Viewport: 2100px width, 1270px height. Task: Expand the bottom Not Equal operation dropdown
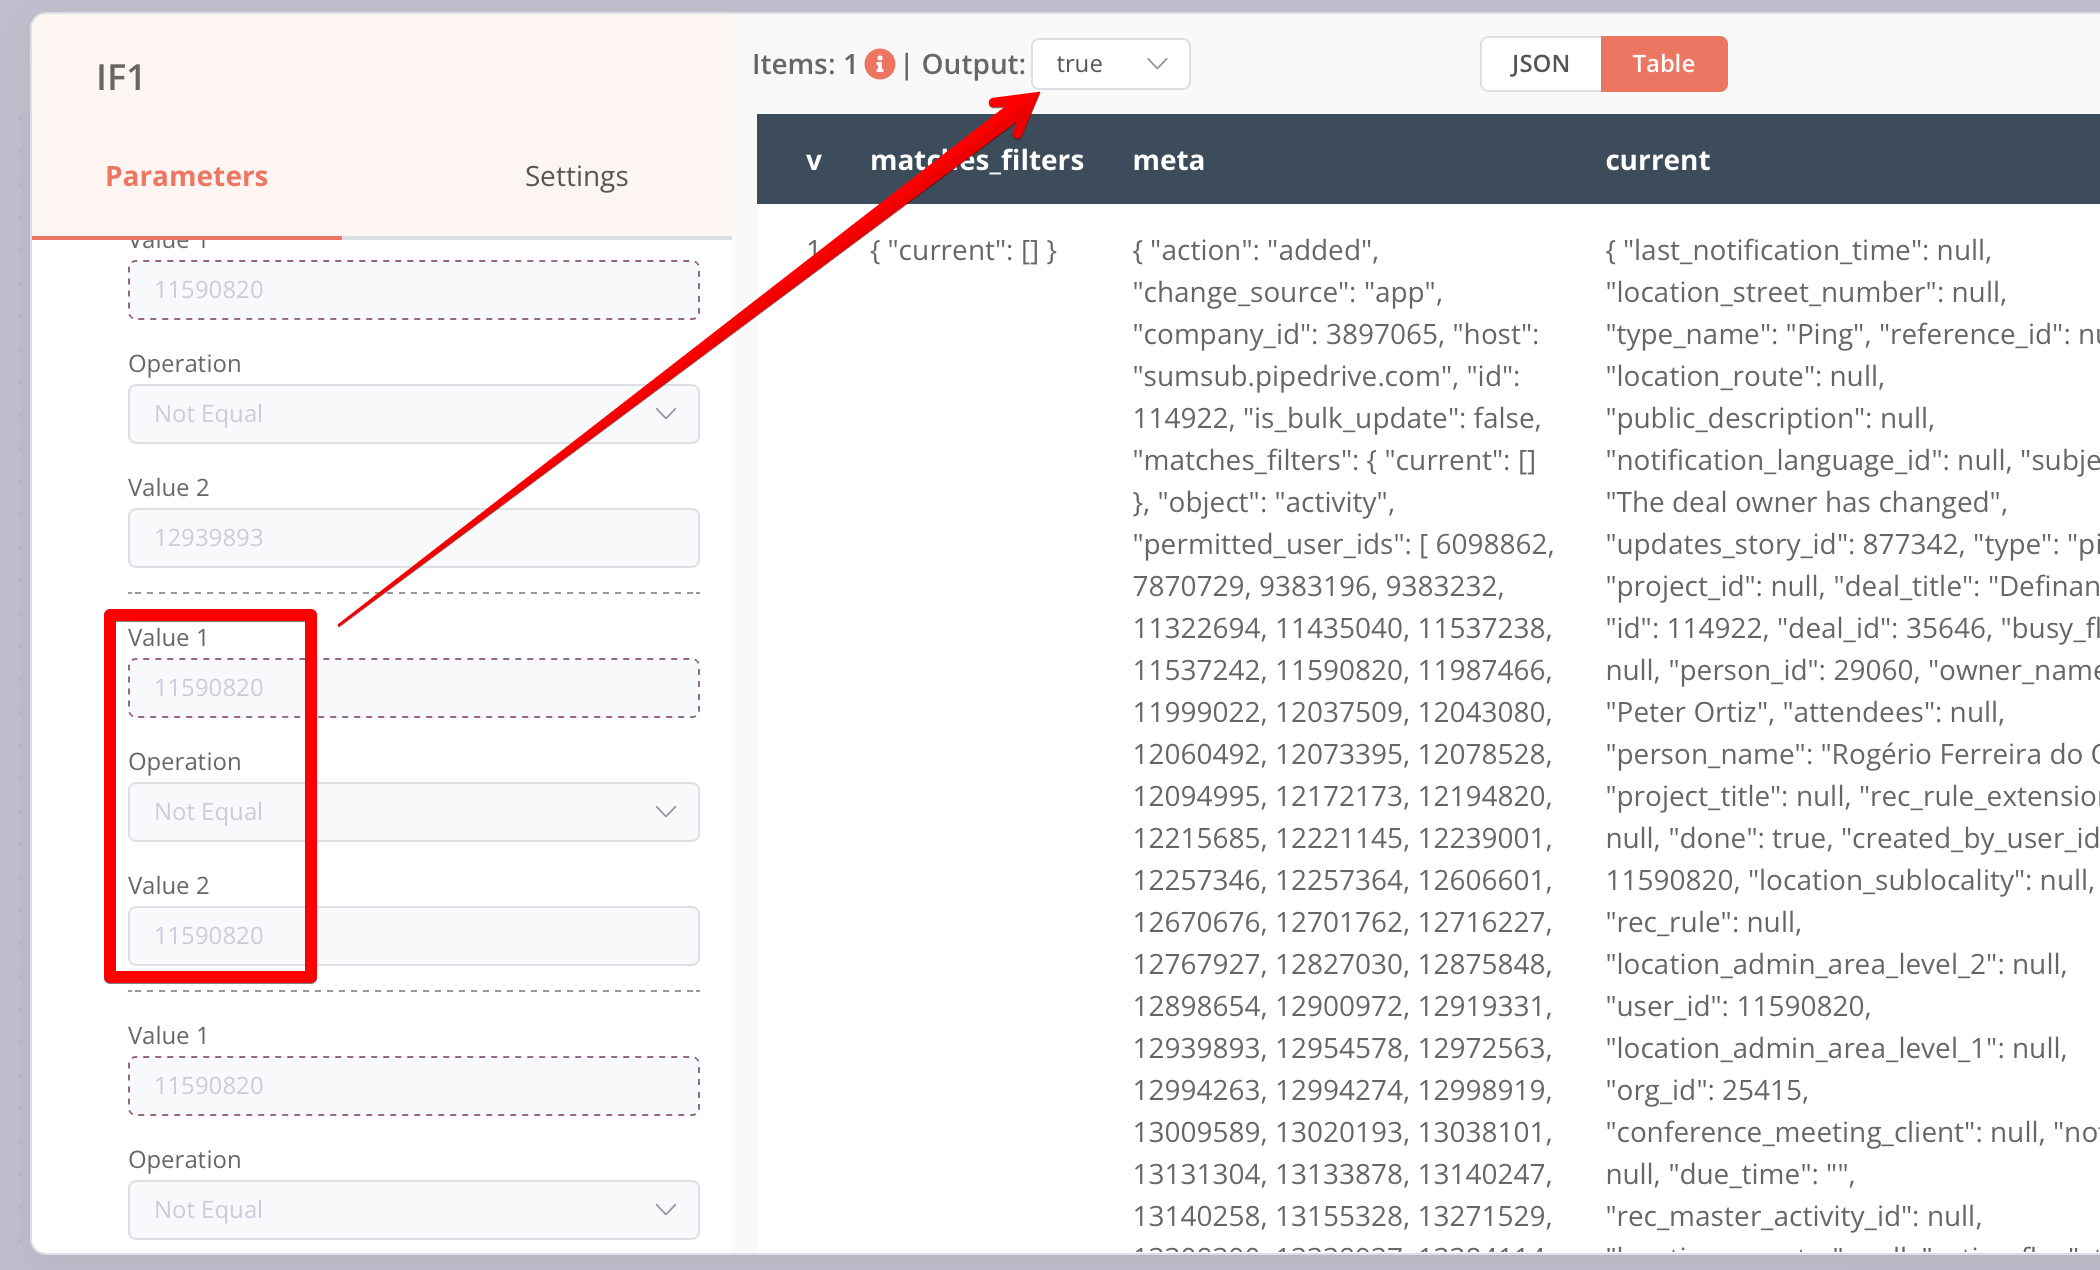(x=413, y=1210)
